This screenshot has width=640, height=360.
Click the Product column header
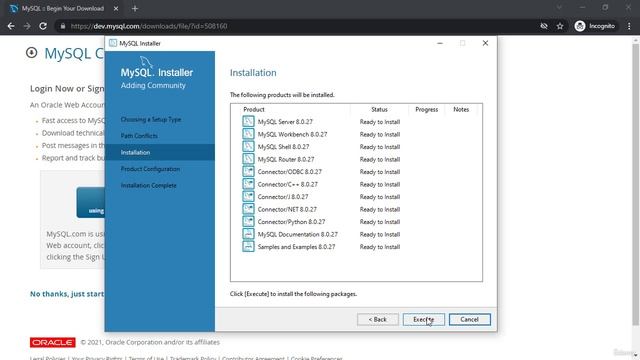point(254,109)
